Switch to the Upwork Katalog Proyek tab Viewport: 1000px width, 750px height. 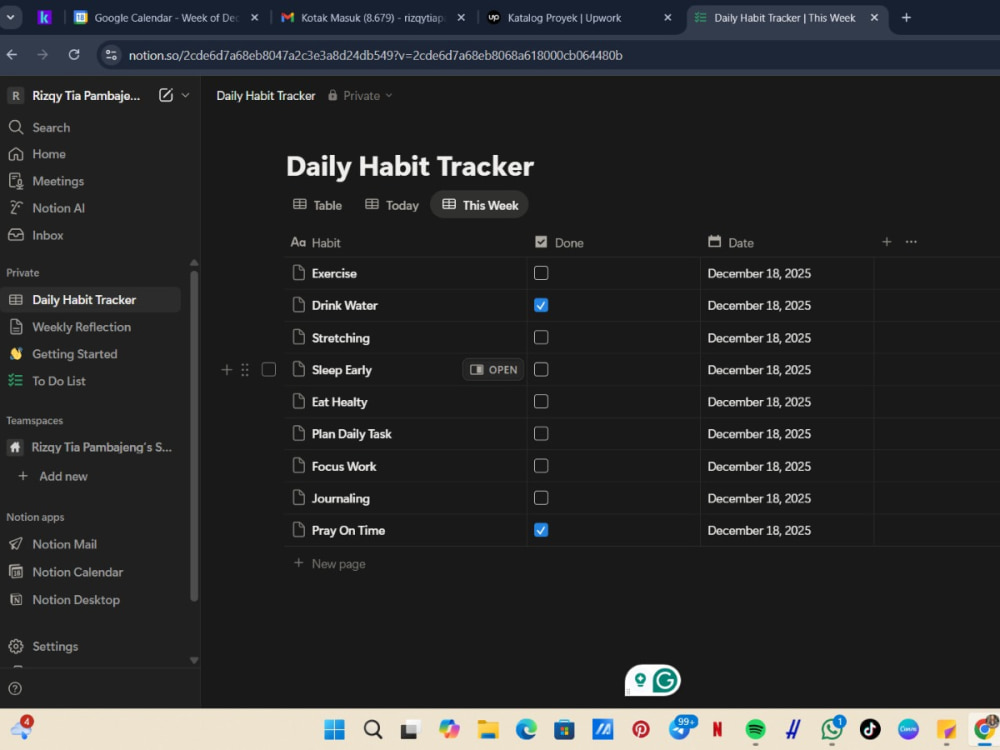click(x=579, y=18)
